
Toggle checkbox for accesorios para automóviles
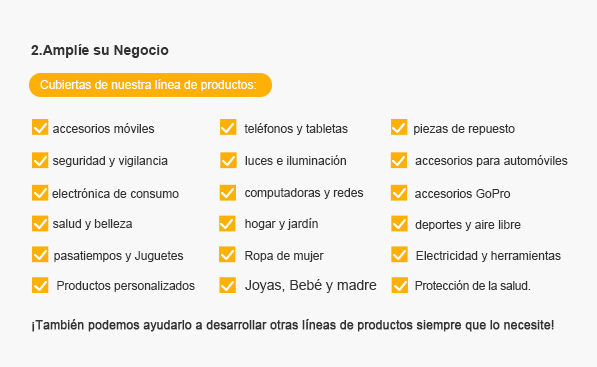(x=399, y=160)
